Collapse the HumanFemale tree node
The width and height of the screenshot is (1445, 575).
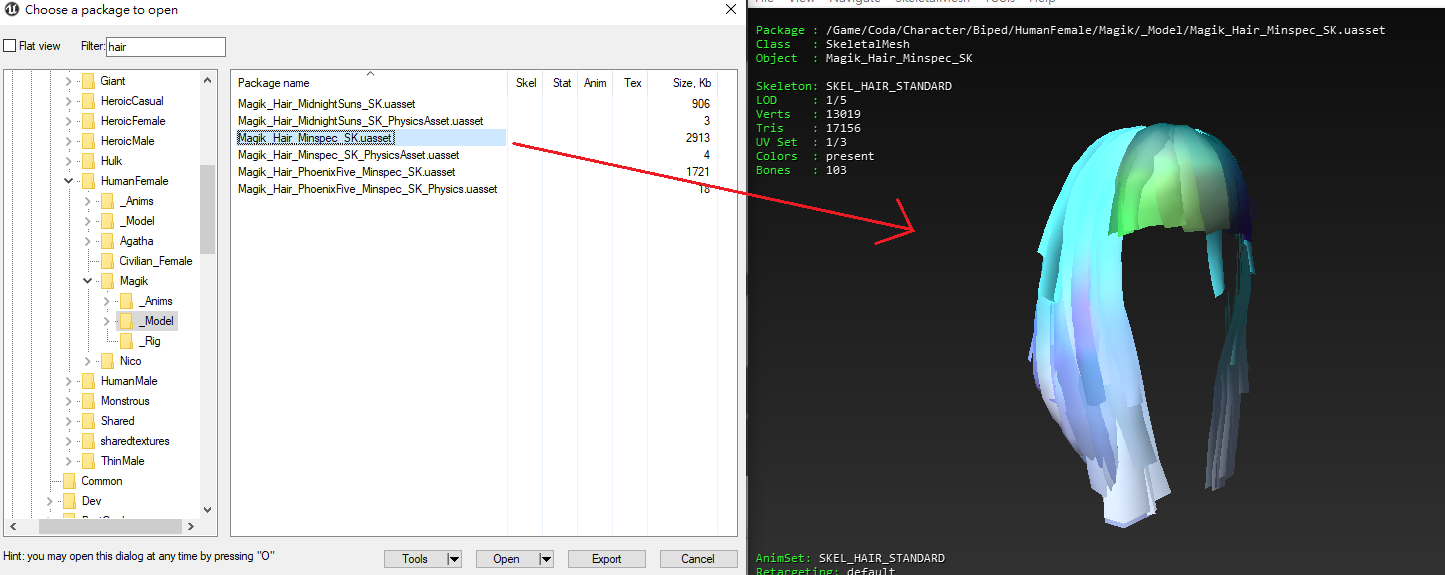tap(69, 181)
